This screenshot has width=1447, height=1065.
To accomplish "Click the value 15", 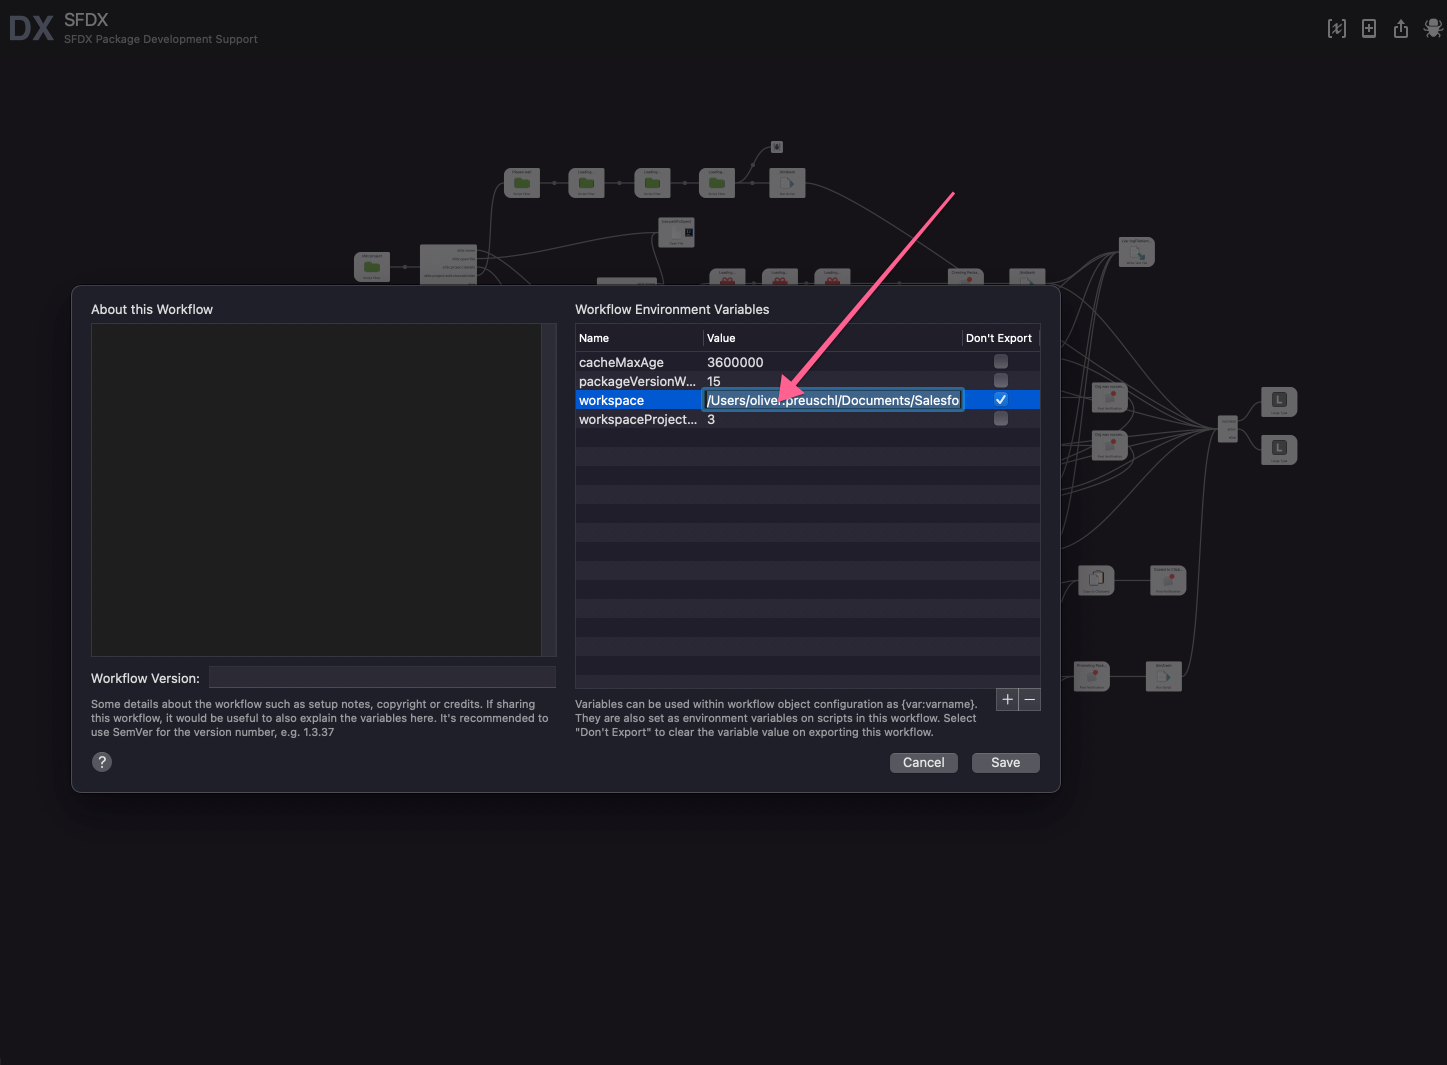I will [714, 381].
